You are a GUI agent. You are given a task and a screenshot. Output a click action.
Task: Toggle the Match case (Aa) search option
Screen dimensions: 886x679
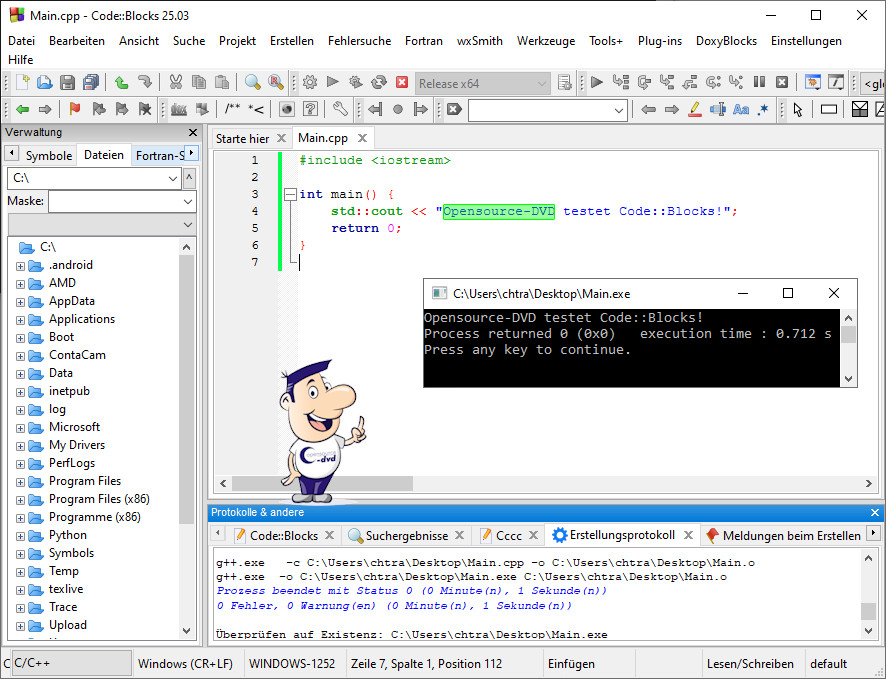(741, 109)
